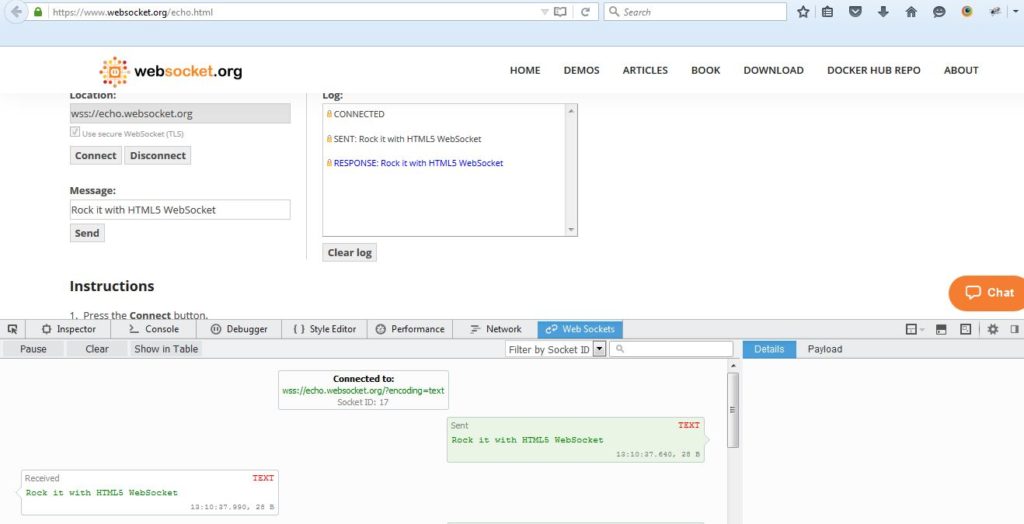Expand the add-on toolbar dropdown arrow
This screenshot has height=524, width=1024.
(1016, 11)
